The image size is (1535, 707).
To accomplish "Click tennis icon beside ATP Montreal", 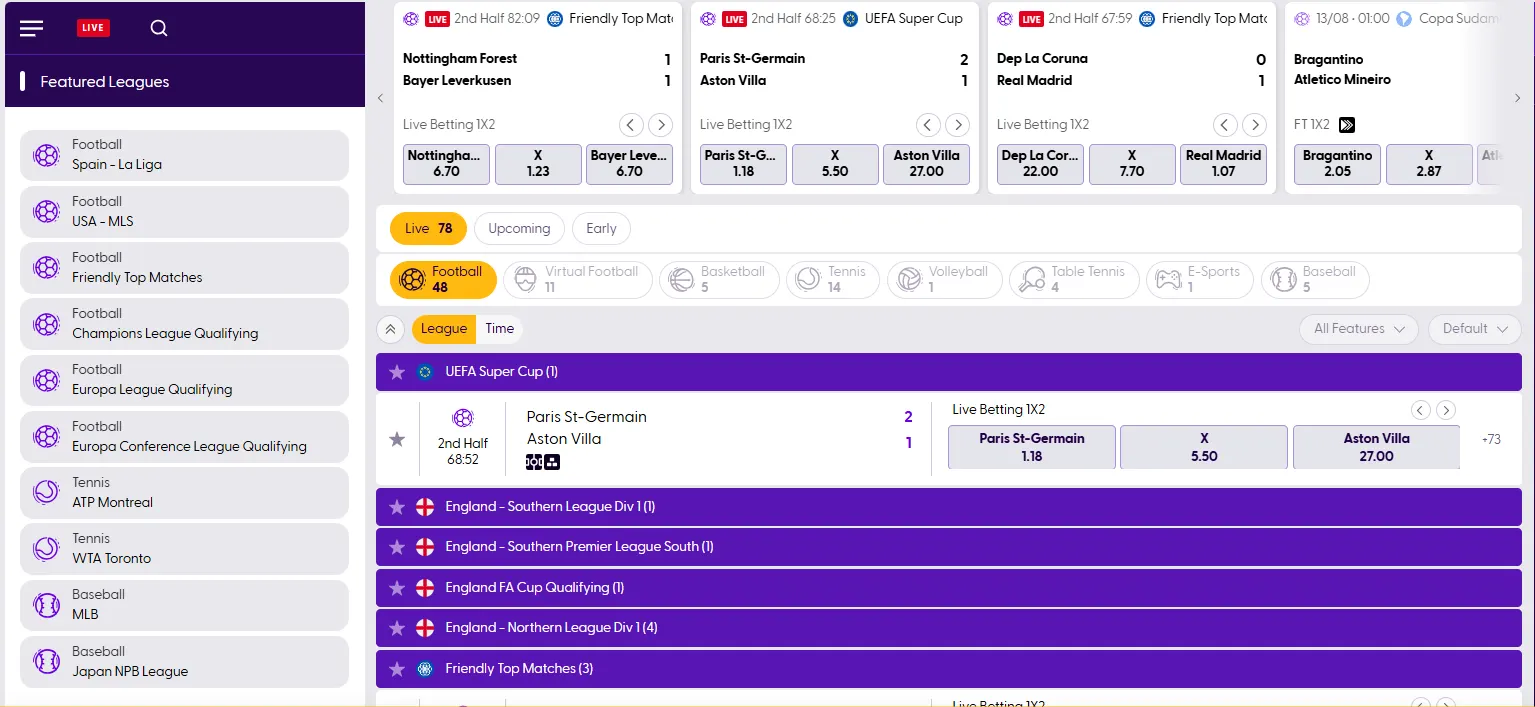I will pos(46,493).
